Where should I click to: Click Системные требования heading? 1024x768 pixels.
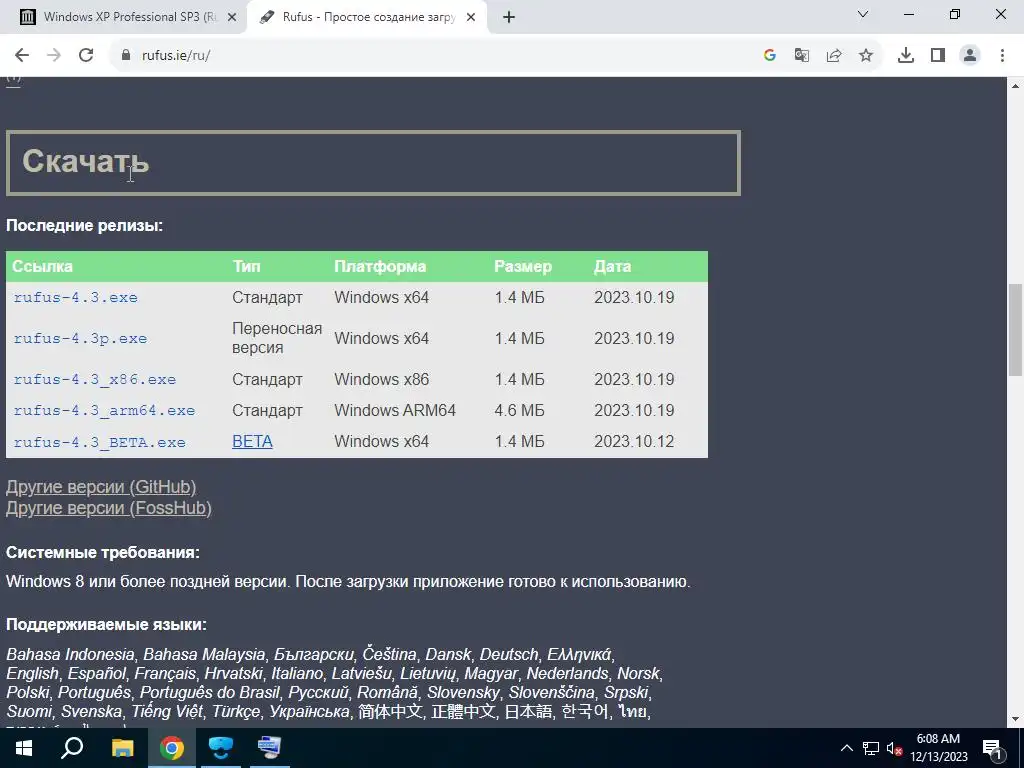pyautogui.click(x=103, y=552)
